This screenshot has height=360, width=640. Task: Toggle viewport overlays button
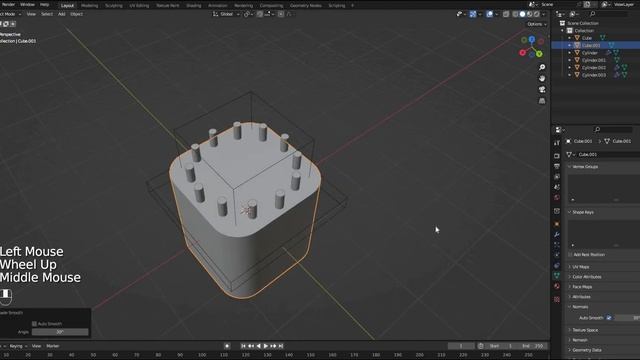(x=489, y=14)
